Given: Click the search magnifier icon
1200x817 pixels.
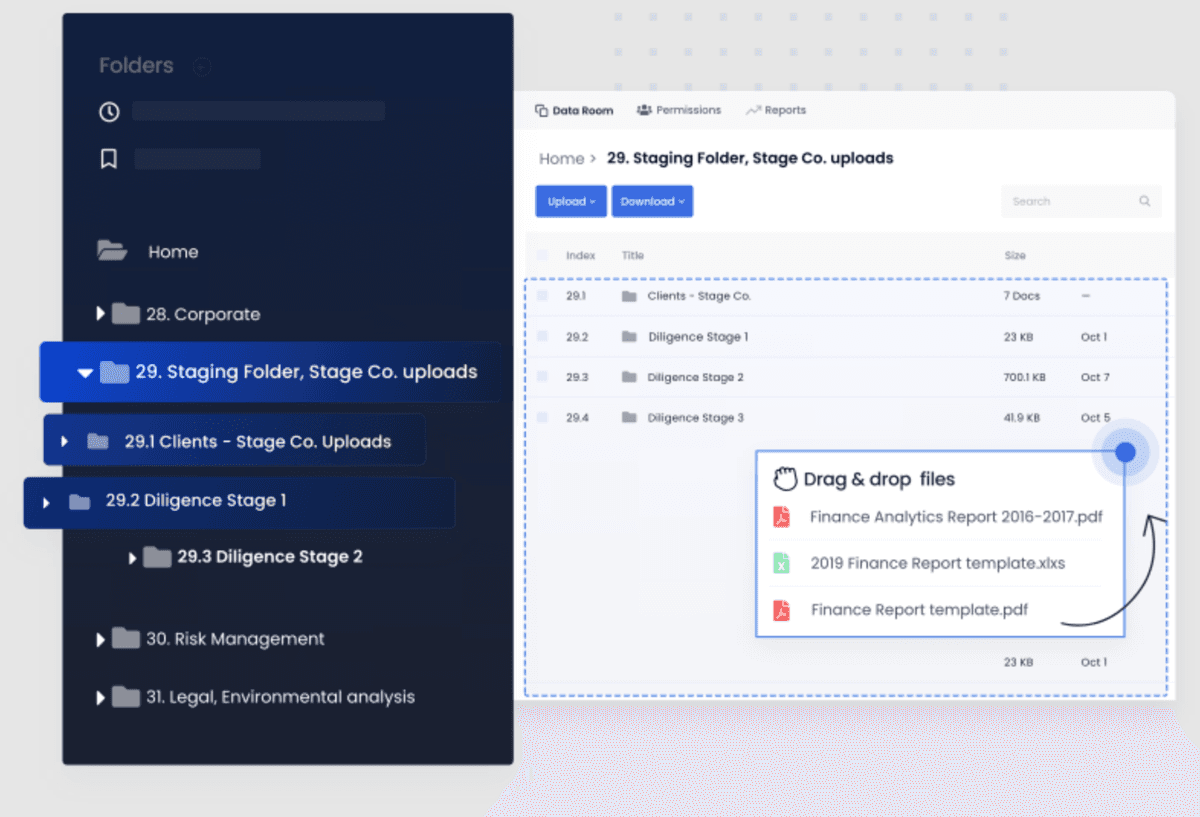Looking at the screenshot, I should coord(1144,201).
